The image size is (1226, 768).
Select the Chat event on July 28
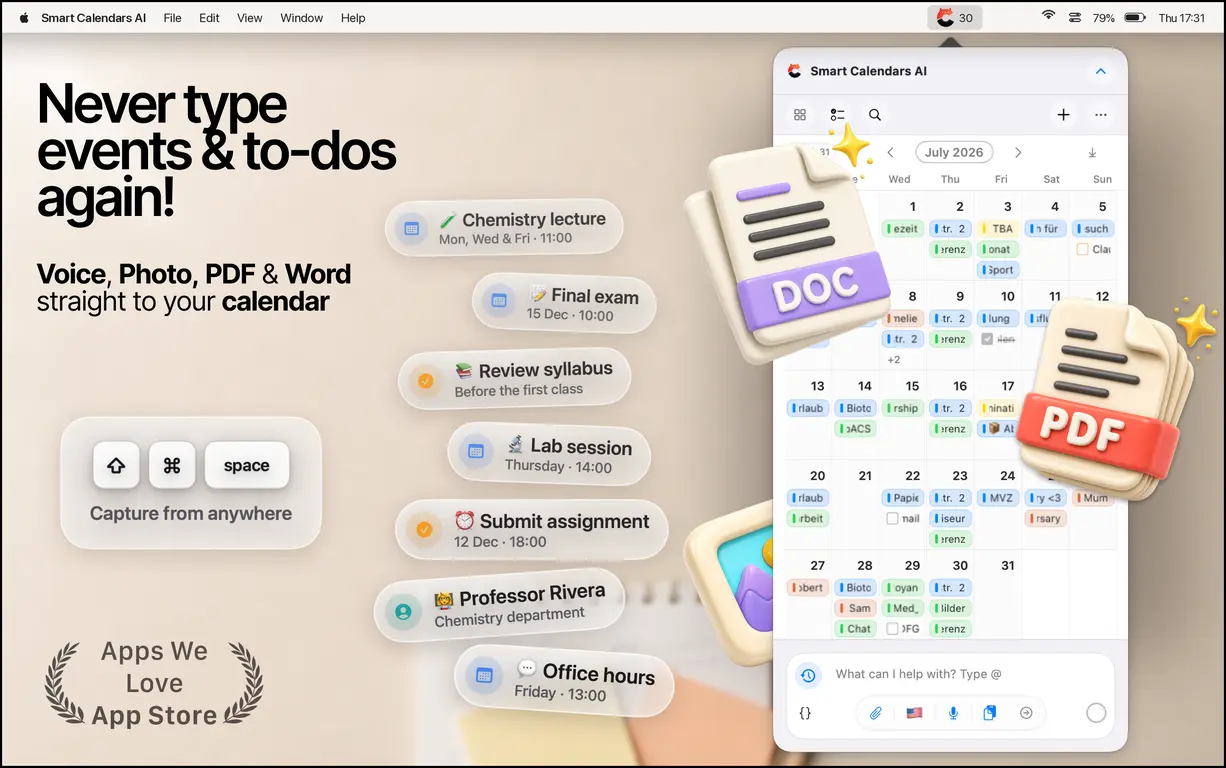pyautogui.click(x=855, y=629)
